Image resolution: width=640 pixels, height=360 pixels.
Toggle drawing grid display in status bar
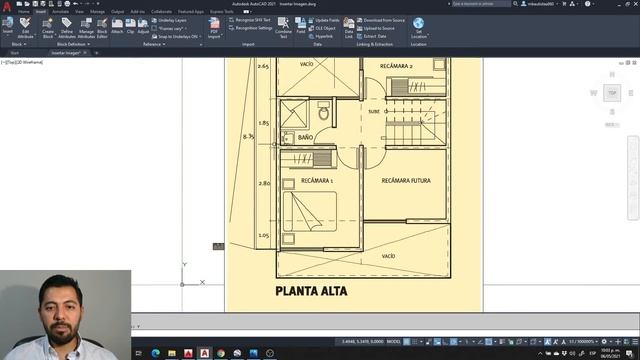click(407, 342)
